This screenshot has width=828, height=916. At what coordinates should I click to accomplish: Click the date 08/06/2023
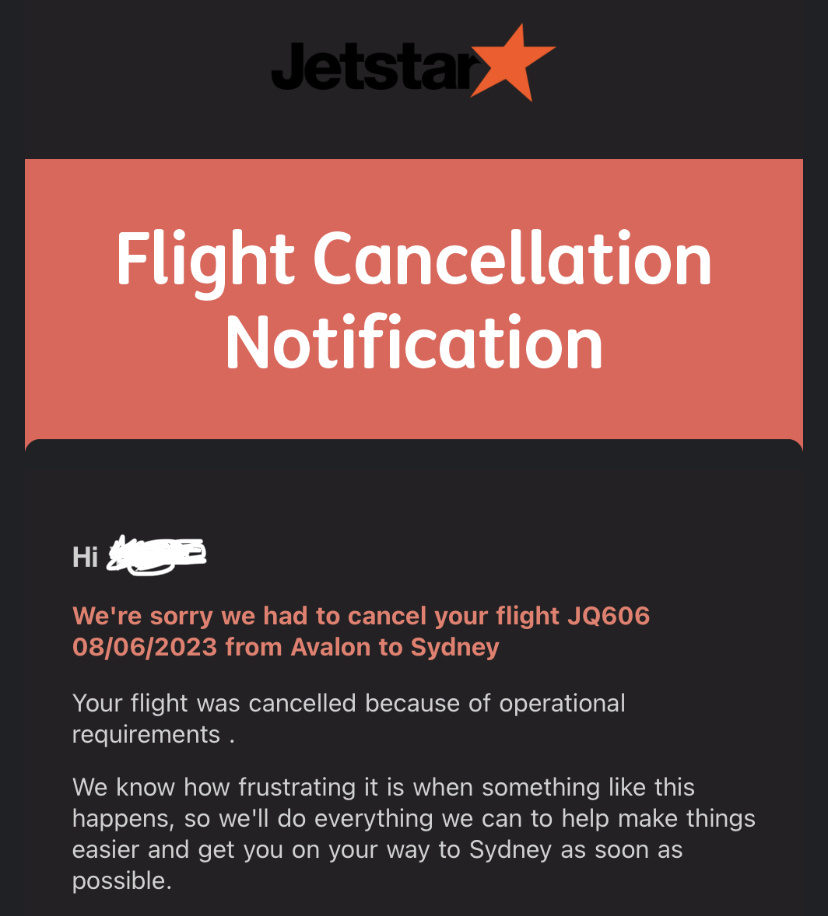[144, 647]
